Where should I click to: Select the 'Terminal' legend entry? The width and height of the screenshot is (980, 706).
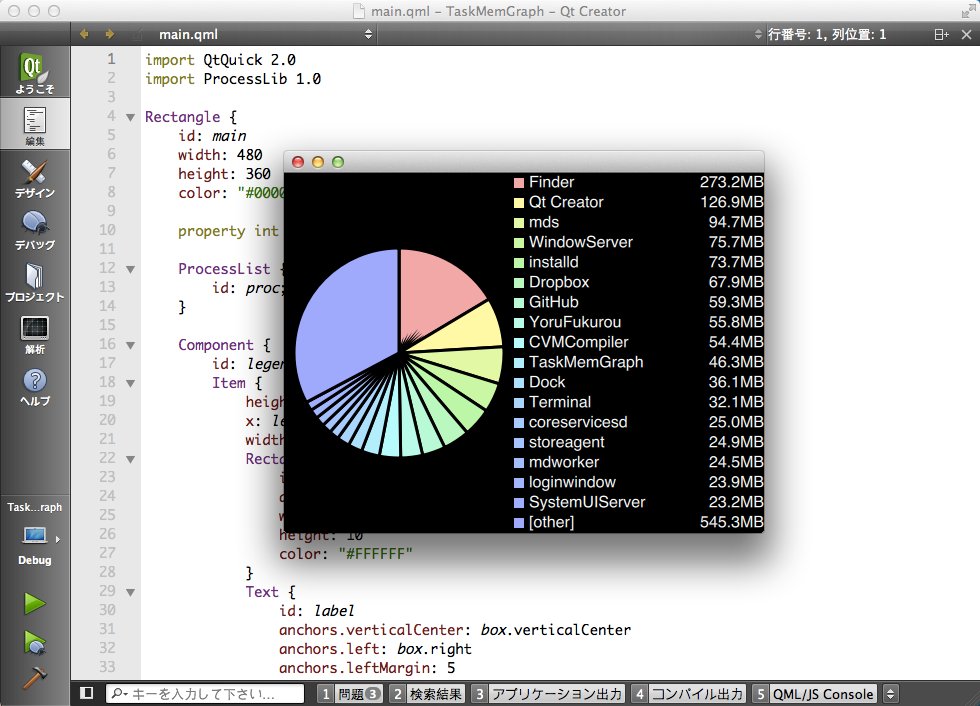coord(560,402)
